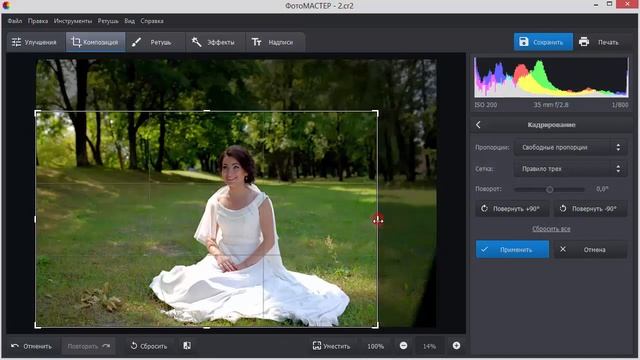Go back using the arrow beside Кадрирование
Image resolution: width=640 pixels, height=360 pixels.
click(478, 125)
